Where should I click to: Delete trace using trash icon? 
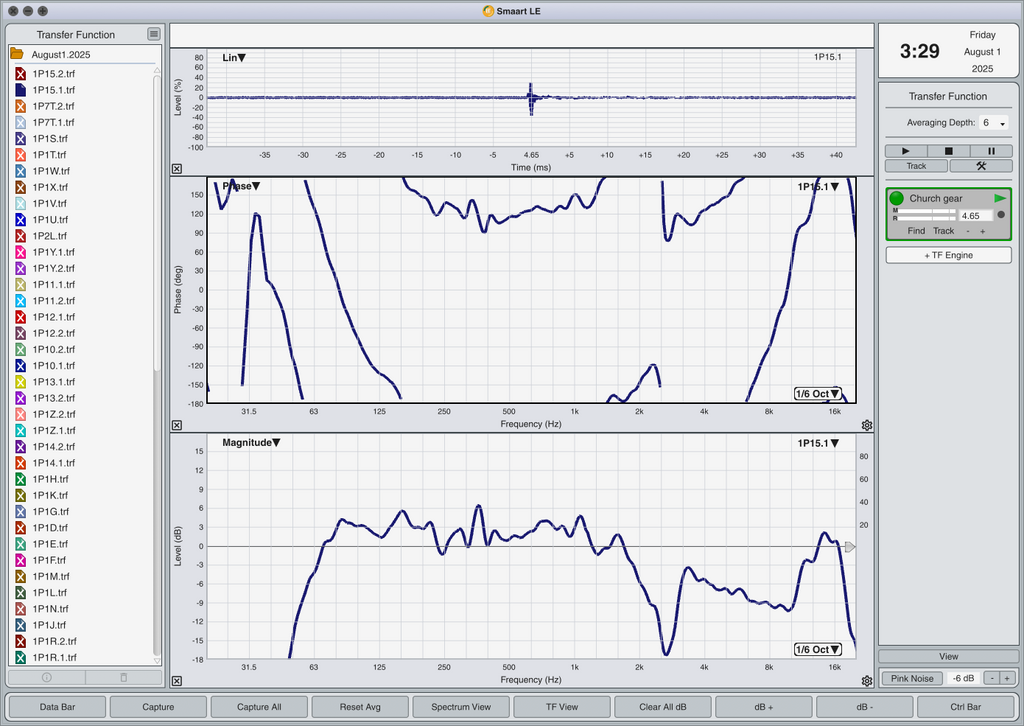(x=123, y=677)
